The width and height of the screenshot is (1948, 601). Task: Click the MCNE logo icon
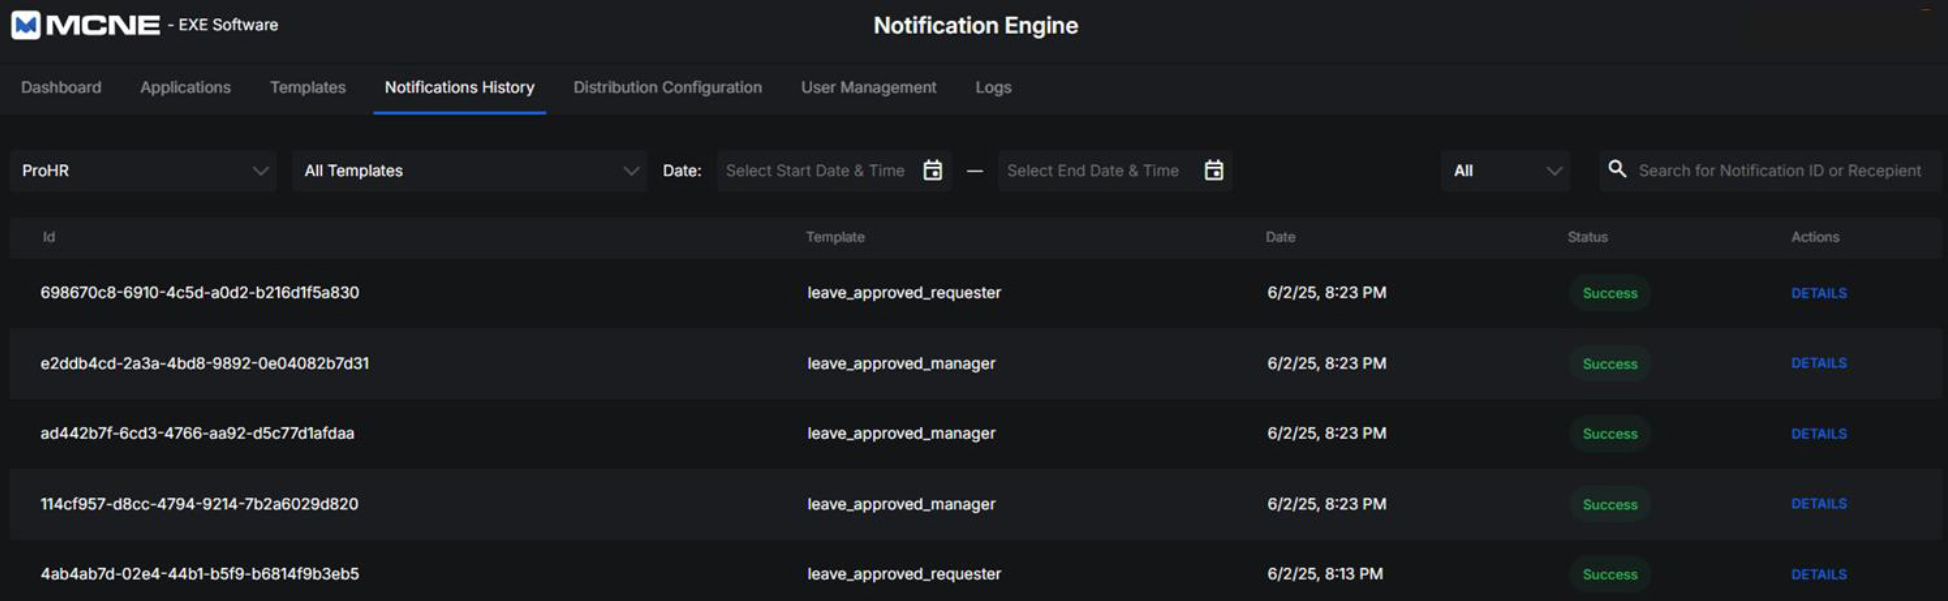point(26,25)
